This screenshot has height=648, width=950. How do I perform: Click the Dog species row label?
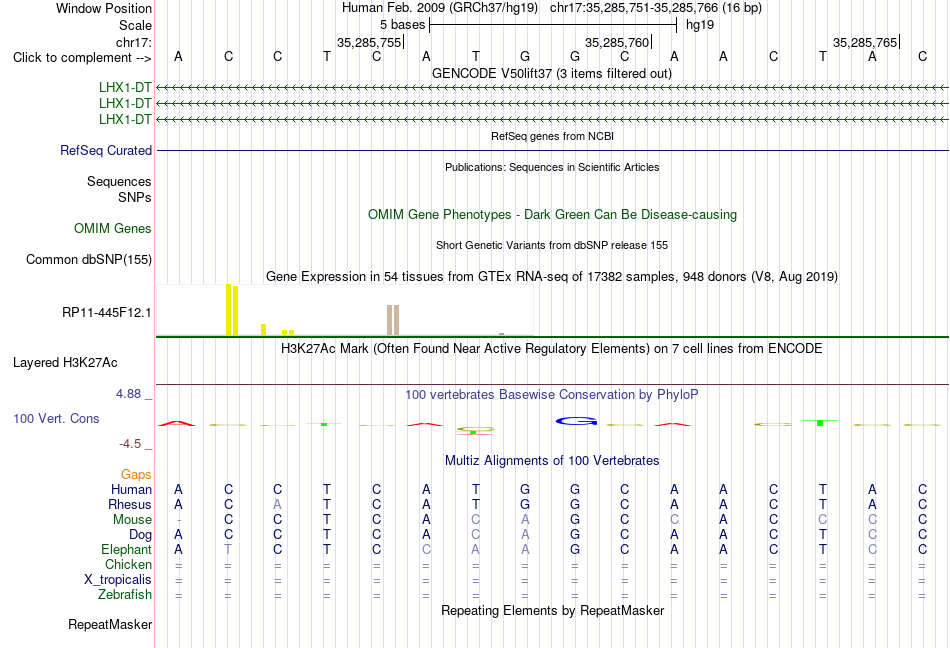(140, 534)
